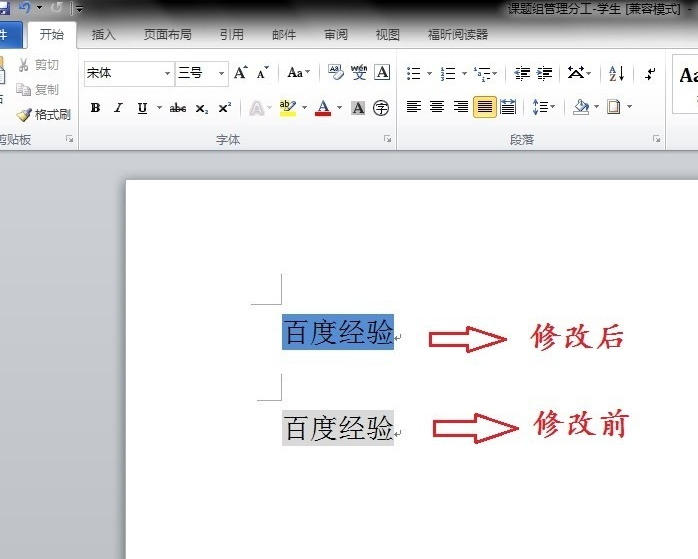Center the text
This screenshot has height=559, width=698.
(x=437, y=107)
